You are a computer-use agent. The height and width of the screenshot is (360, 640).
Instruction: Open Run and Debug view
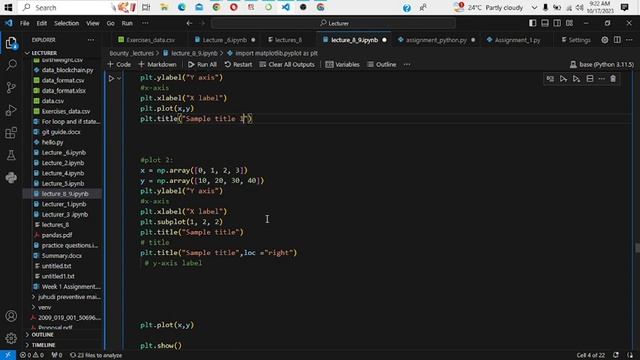(11, 110)
